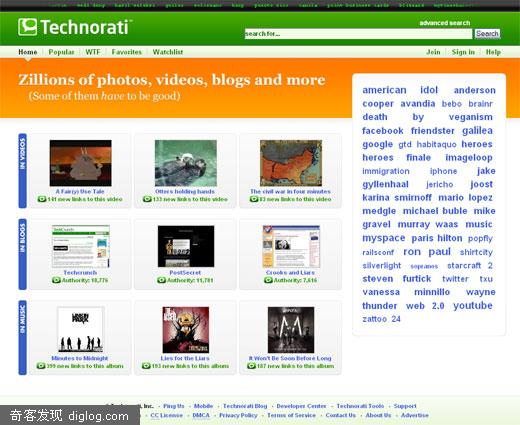This screenshot has width=520, height=425.
Task: Click the 'Otters holding hands' title link
Action: 185,191
